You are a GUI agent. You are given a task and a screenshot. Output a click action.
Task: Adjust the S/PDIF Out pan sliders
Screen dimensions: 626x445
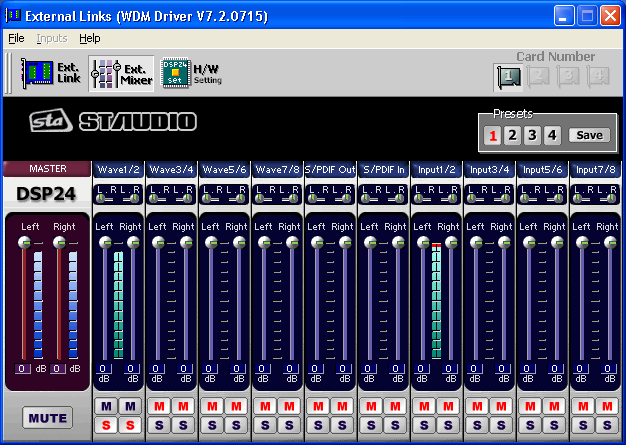330,194
